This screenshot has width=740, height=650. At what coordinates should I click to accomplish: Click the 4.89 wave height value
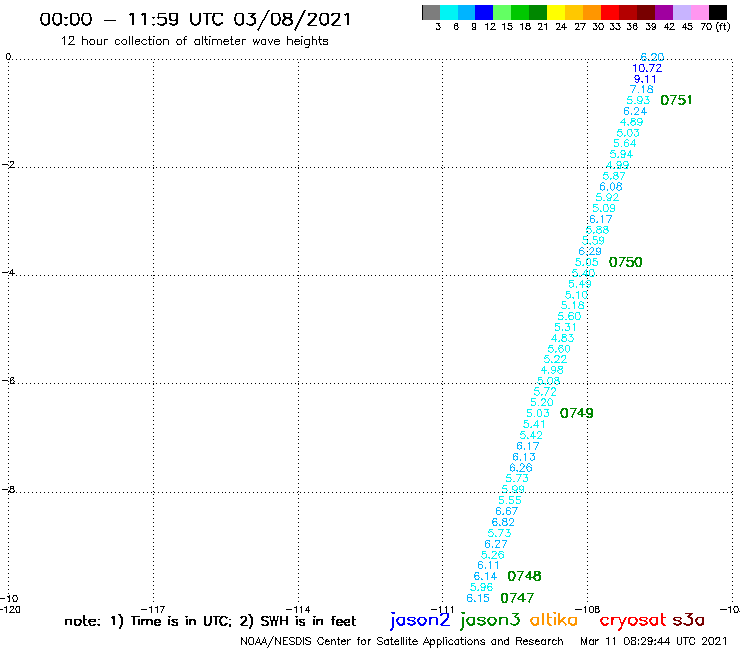click(x=631, y=122)
